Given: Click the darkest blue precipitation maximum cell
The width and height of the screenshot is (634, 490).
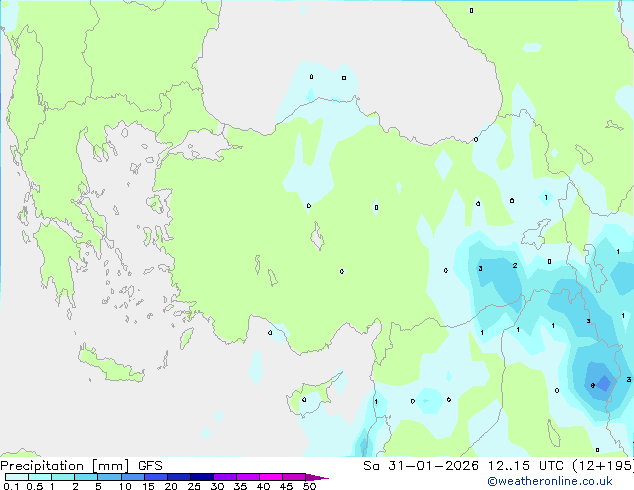Looking at the screenshot, I should [604, 383].
